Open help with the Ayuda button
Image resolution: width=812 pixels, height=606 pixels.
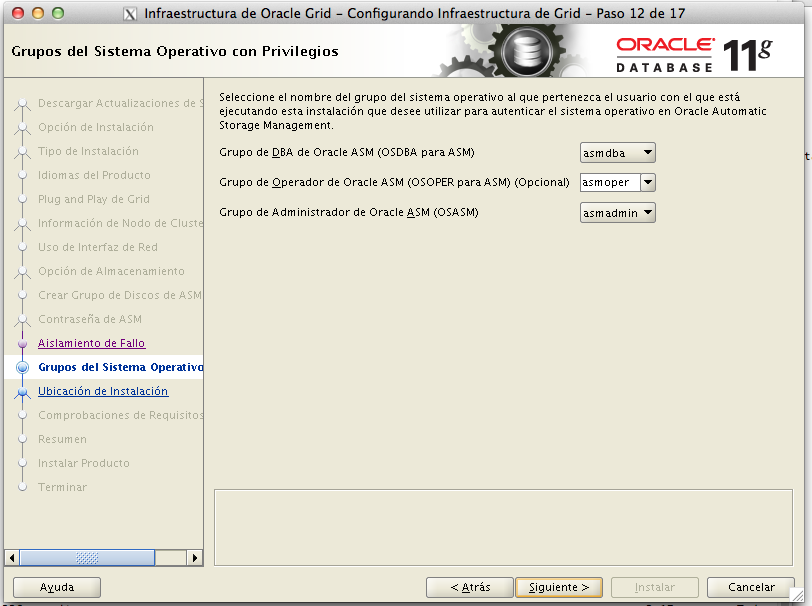click(57, 587)
